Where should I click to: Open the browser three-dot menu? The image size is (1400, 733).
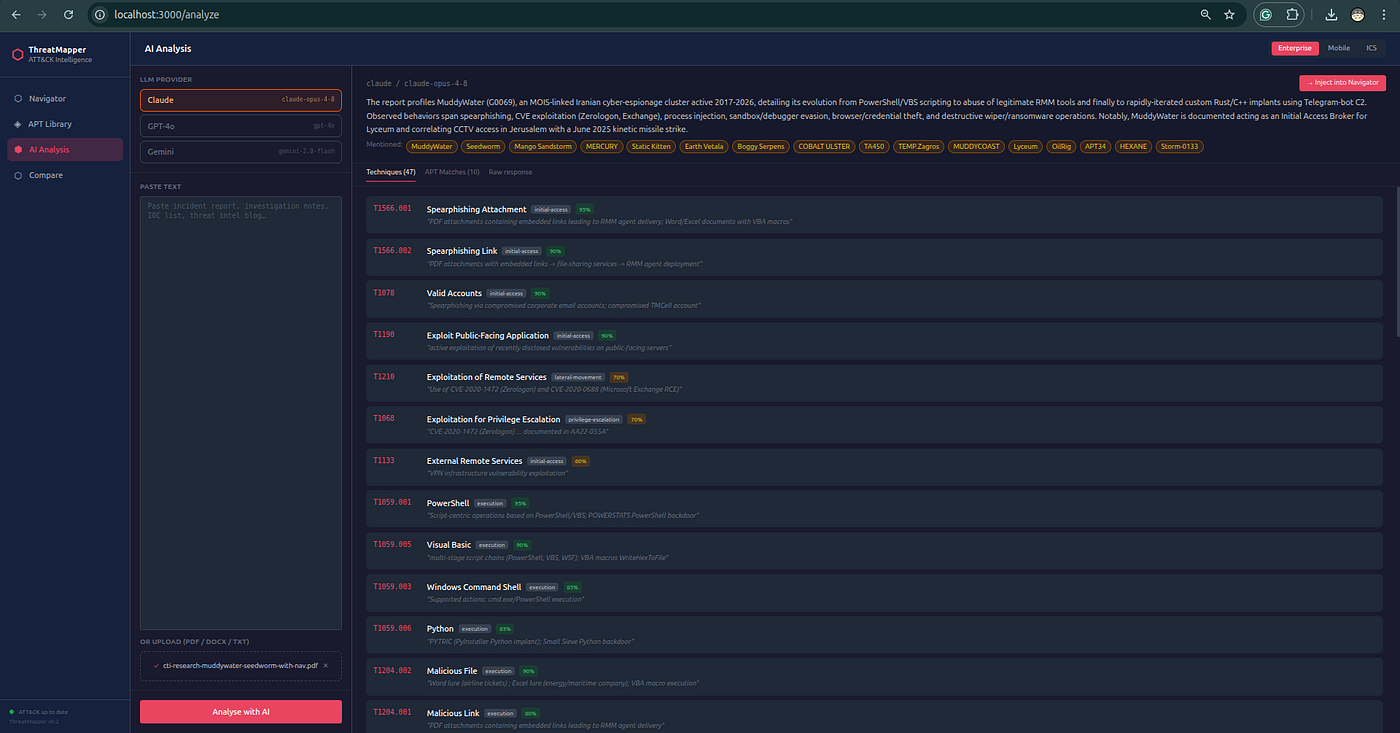[1384, 15]
